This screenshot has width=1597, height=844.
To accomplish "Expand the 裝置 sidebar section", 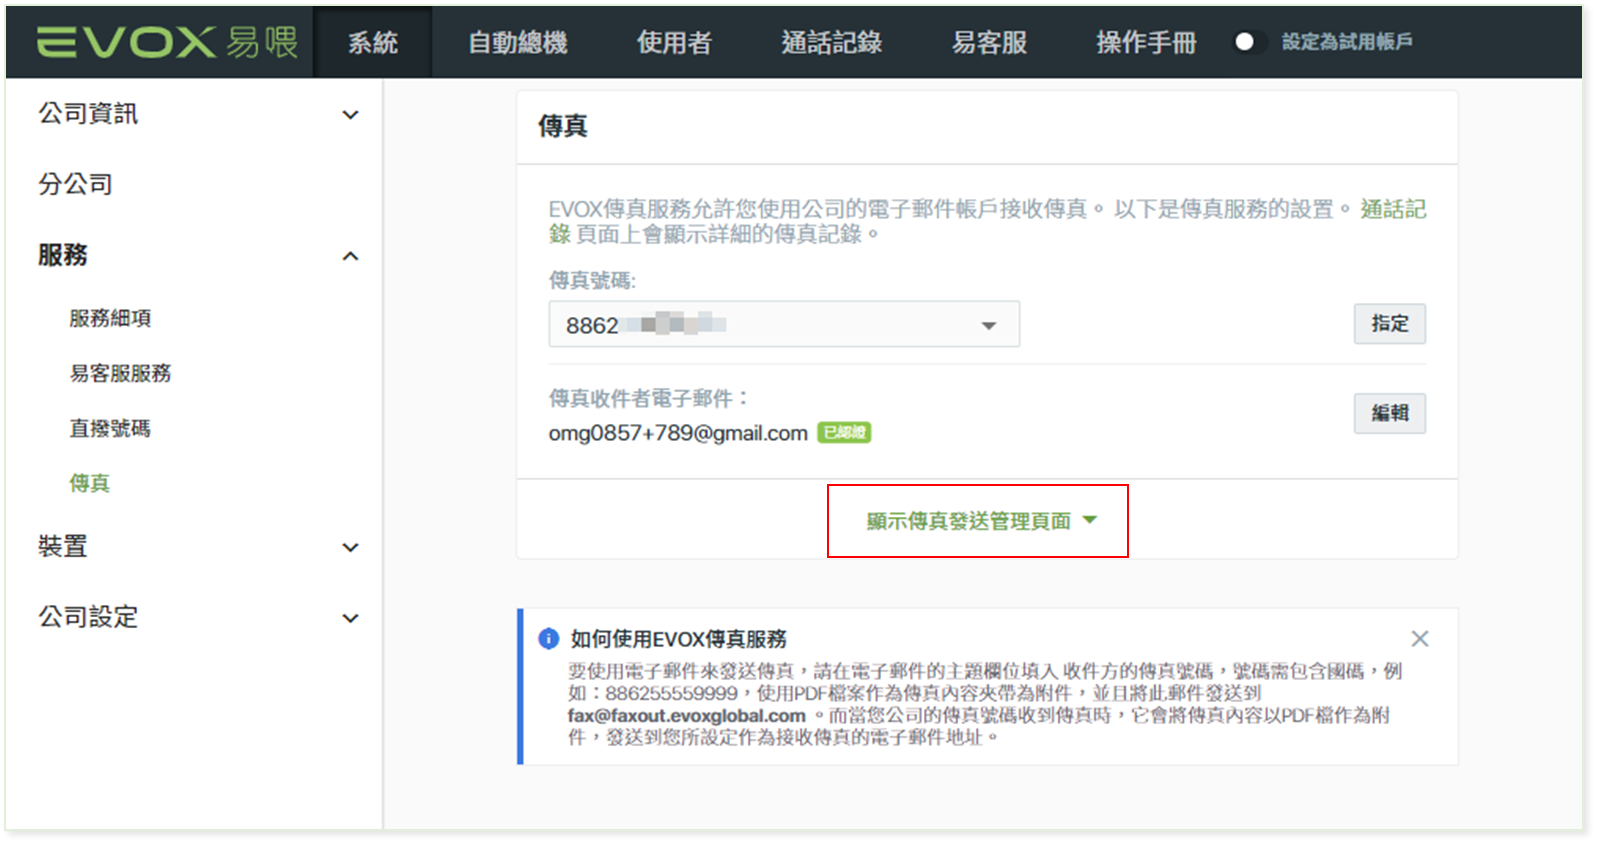I will (198, 547).
